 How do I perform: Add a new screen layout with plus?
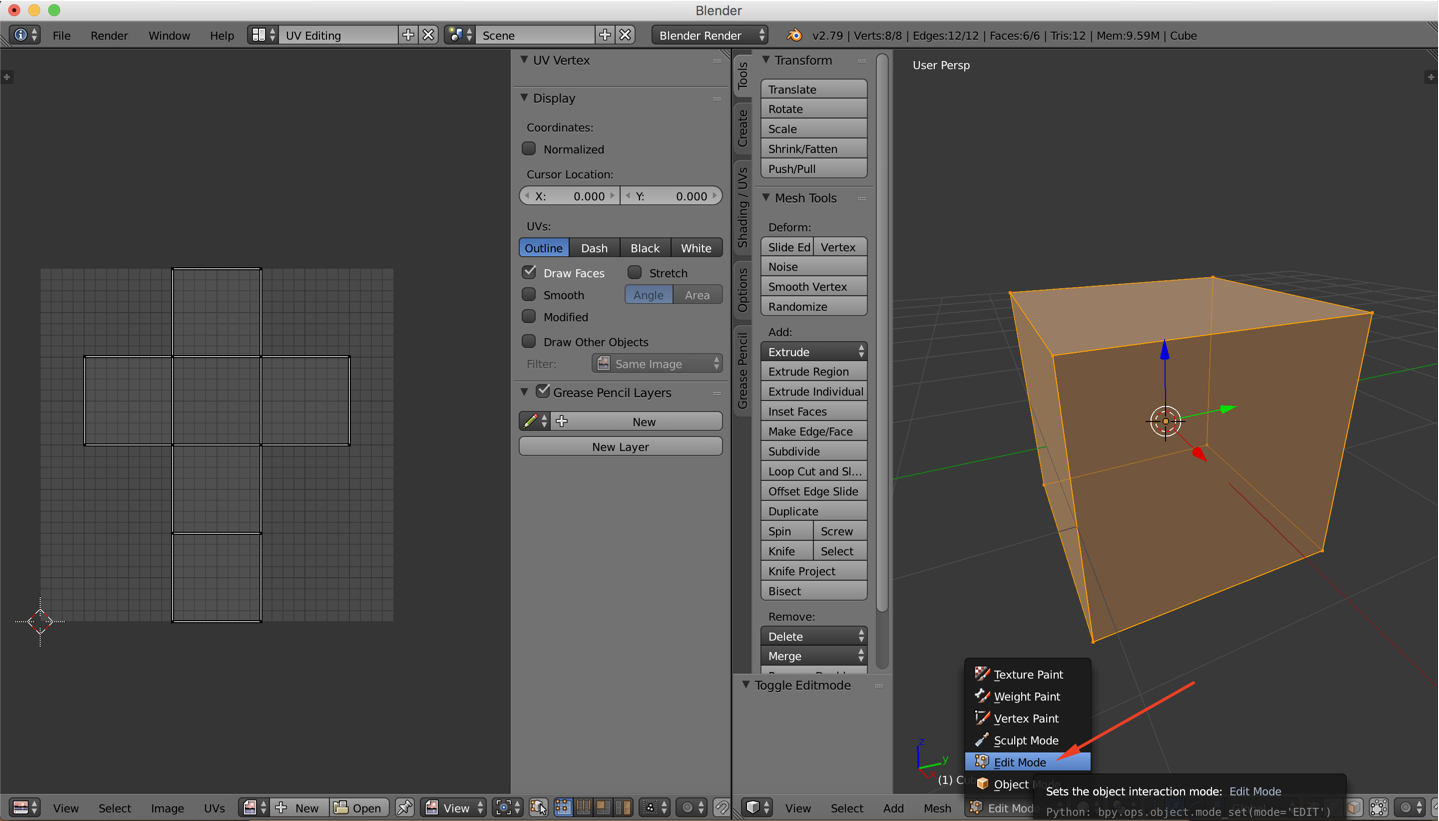[x=408, y=35]
